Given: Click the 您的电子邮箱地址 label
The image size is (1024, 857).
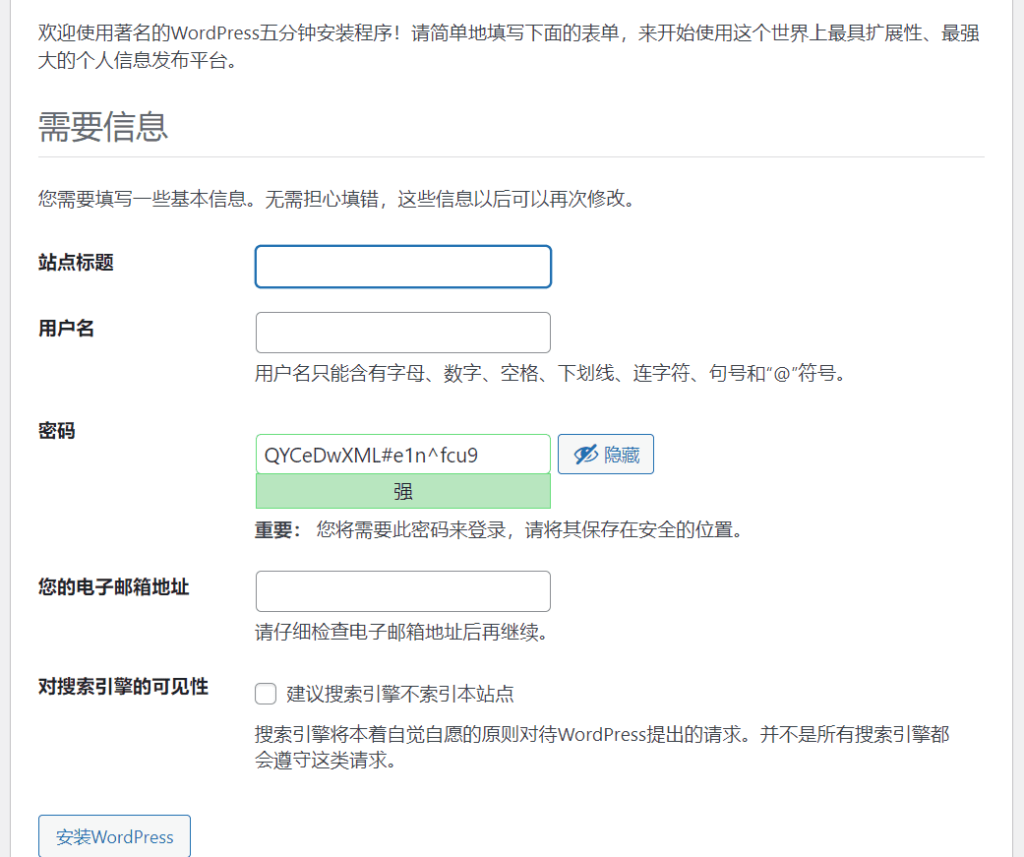Looking at the screenshot, I should coord(114,587).
